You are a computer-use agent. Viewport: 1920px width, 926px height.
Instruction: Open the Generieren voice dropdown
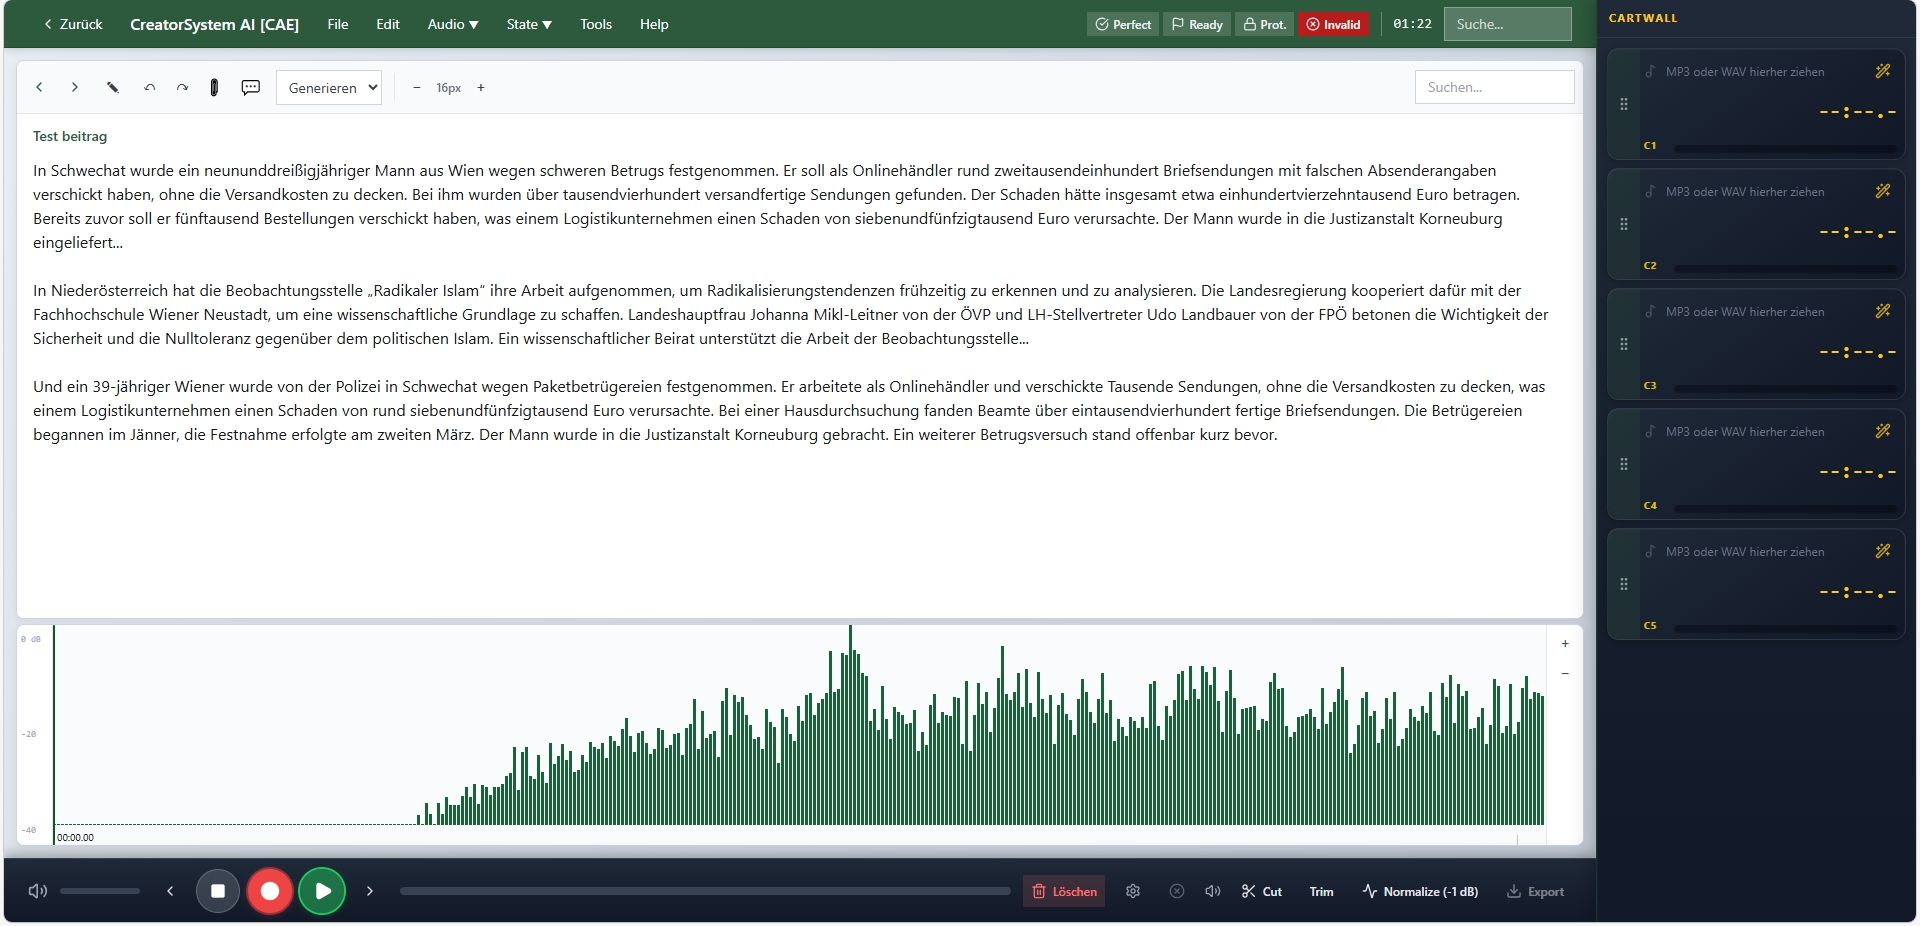[x=328, y=88]
